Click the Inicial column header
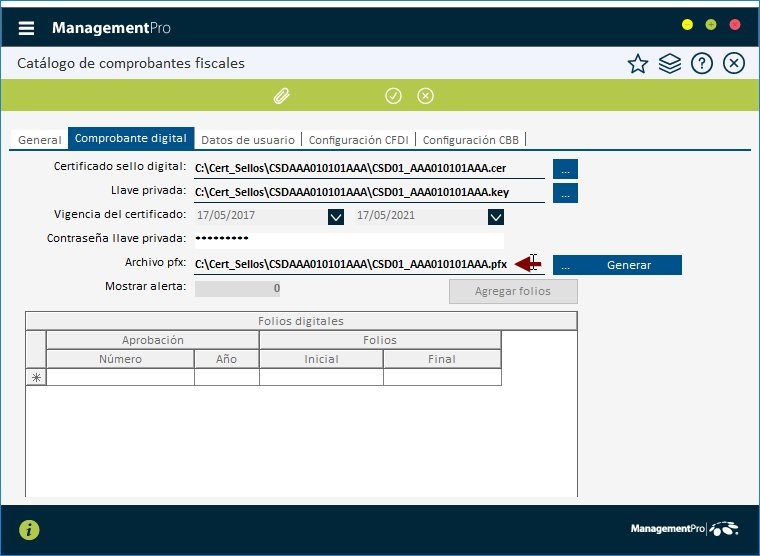Screen dimensions: 760x556 click(321, 359)
